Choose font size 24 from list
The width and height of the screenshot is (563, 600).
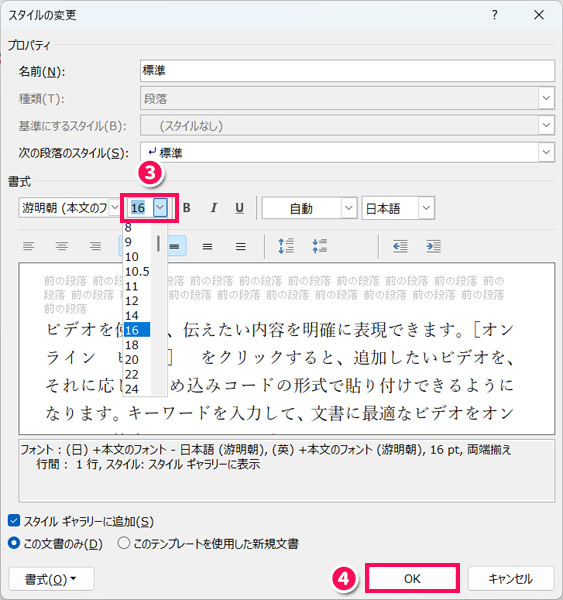point(137,389)
